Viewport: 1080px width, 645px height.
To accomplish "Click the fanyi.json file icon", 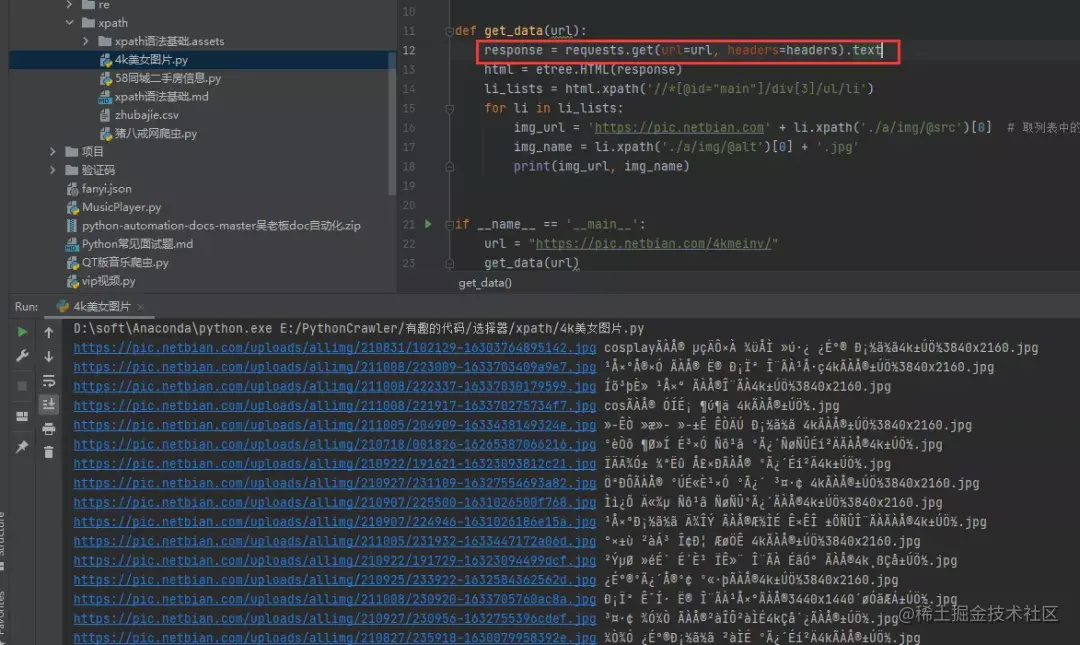I will (x=72, y=188).
